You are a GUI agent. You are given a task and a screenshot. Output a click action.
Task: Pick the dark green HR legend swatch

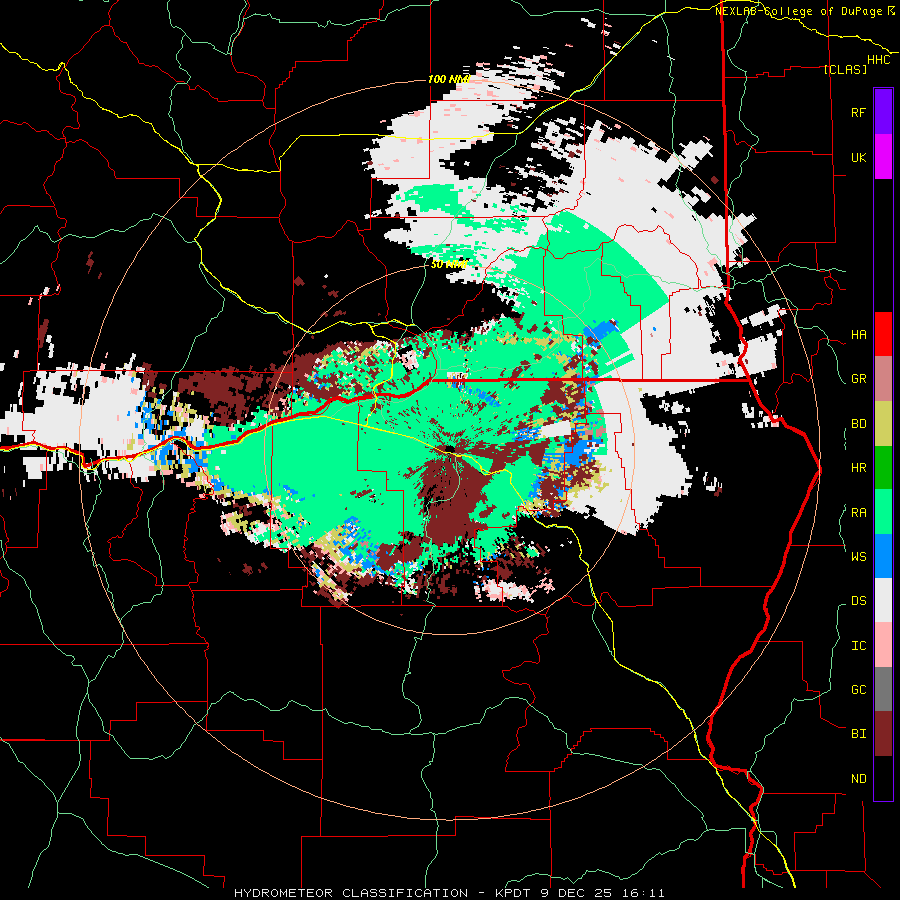883,467
